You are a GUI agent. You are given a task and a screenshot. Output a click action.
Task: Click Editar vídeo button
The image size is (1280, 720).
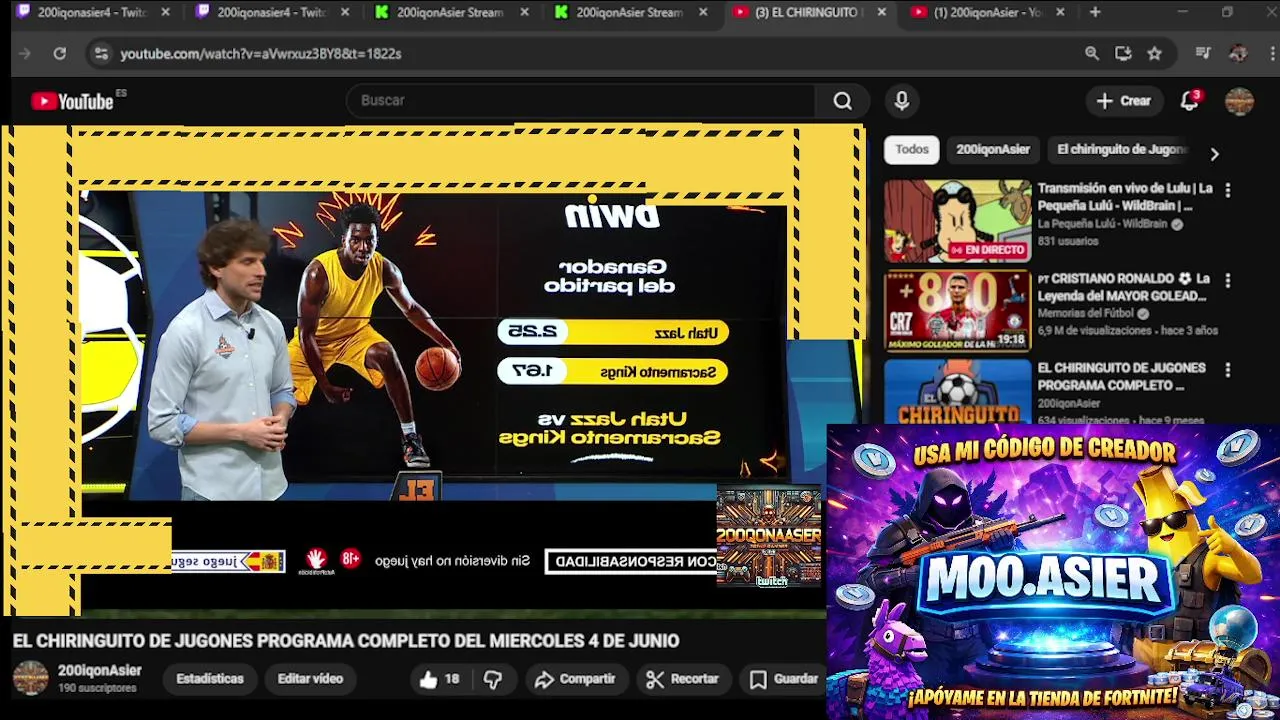pyautogui.click(x=310, y=679)
